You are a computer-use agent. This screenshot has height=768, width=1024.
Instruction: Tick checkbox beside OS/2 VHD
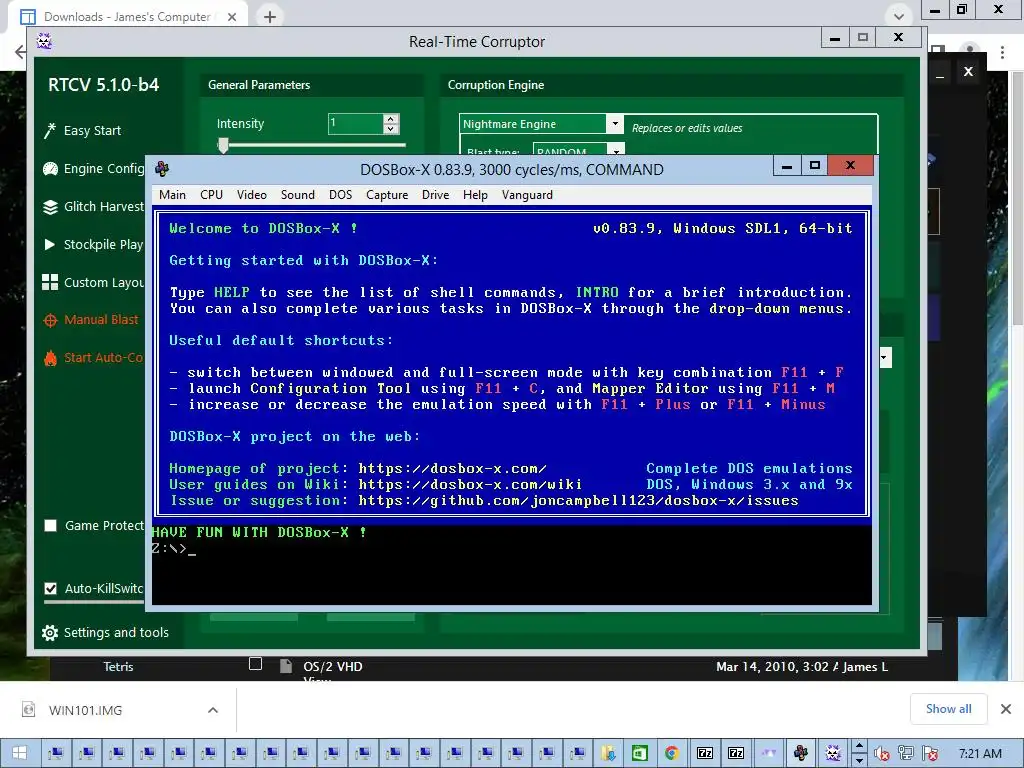pyautogui.click(x=255, y=664)
